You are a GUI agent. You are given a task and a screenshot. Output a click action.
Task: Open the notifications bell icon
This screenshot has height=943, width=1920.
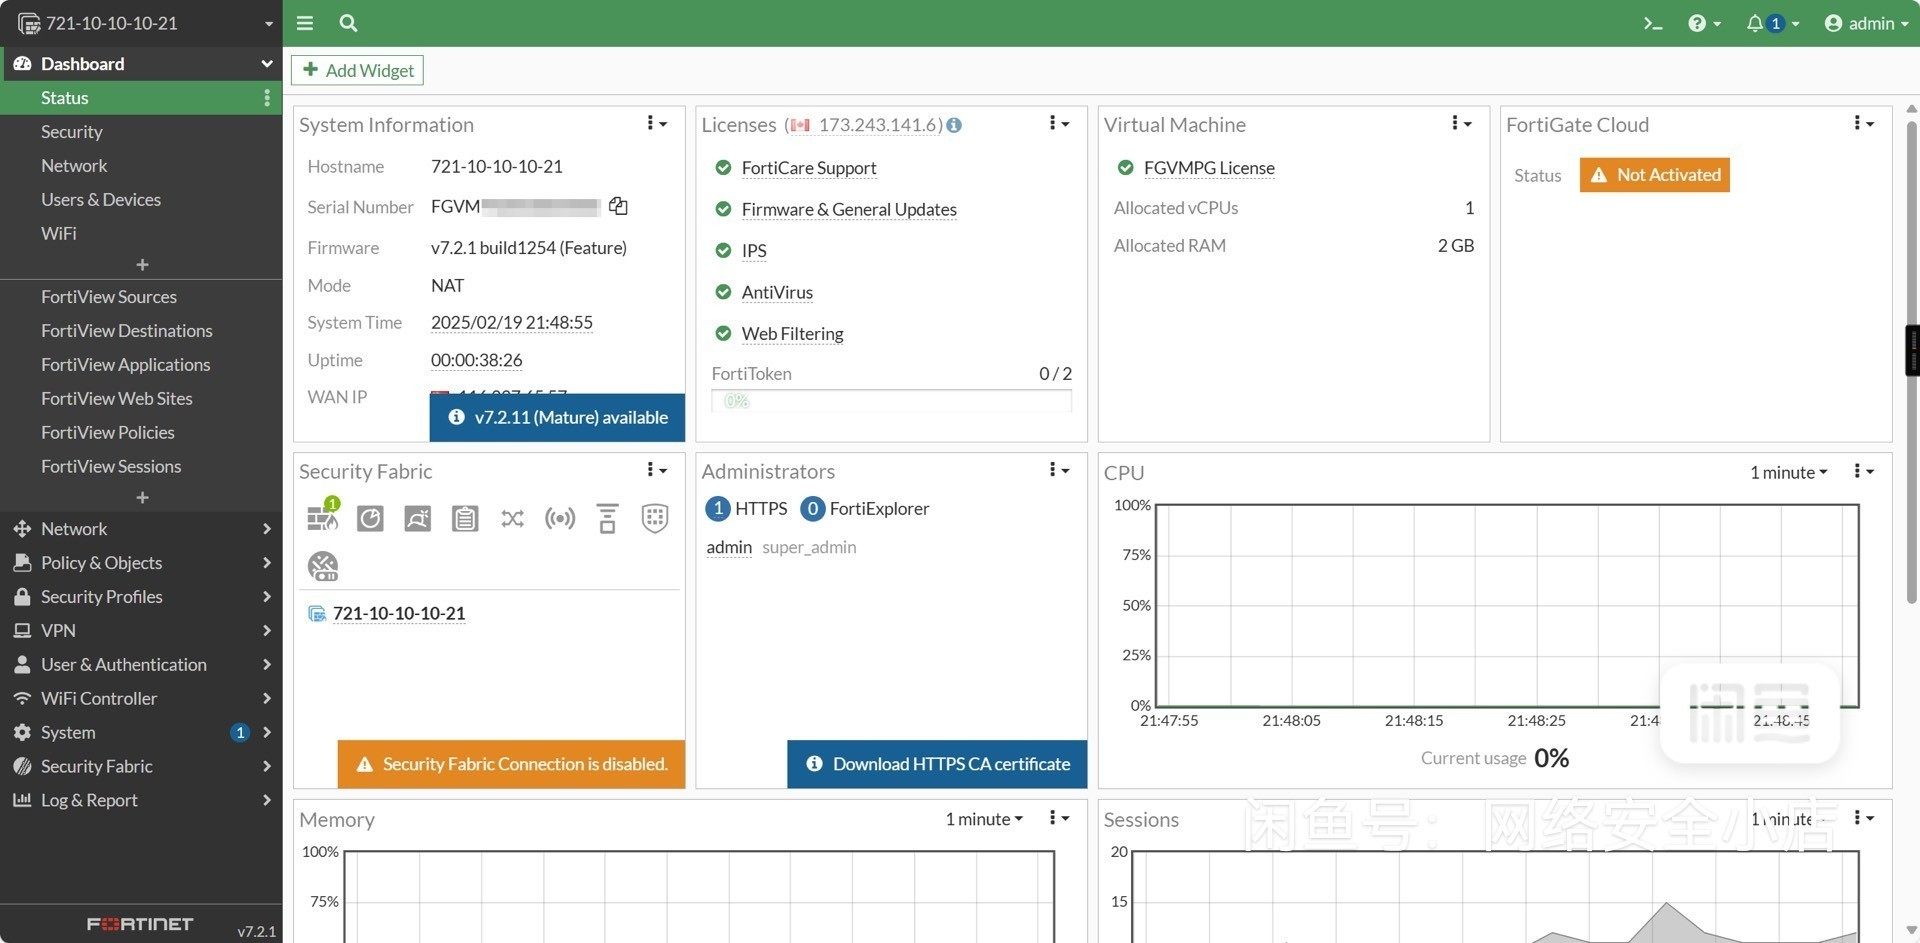[x=1755, y=23]
